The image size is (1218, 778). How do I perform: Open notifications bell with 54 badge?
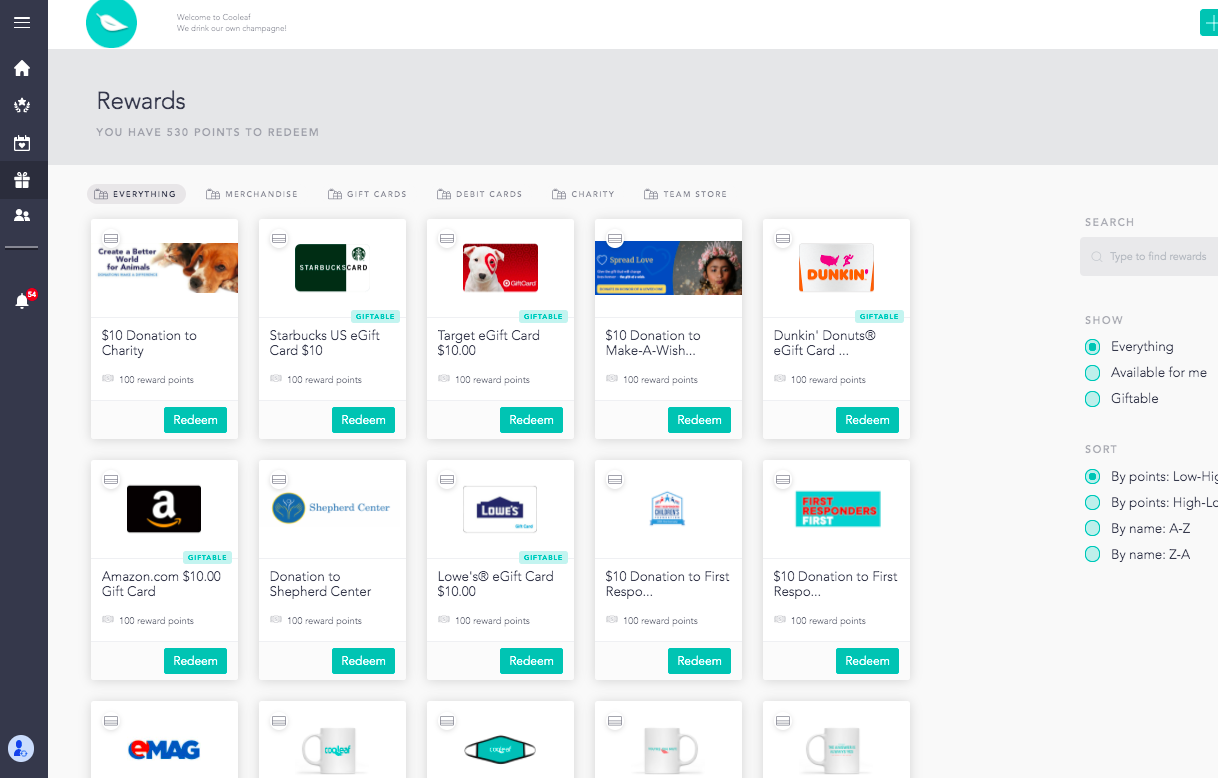pyautogui.click(x=23, y=300)
